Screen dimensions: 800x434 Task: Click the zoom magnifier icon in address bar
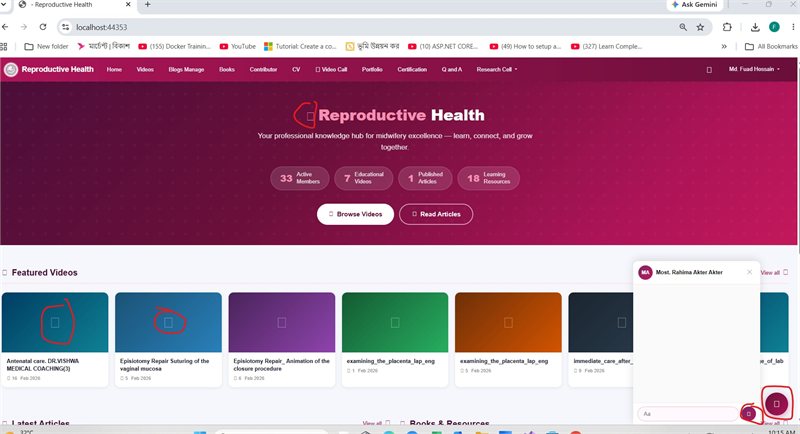coord(683,27)
